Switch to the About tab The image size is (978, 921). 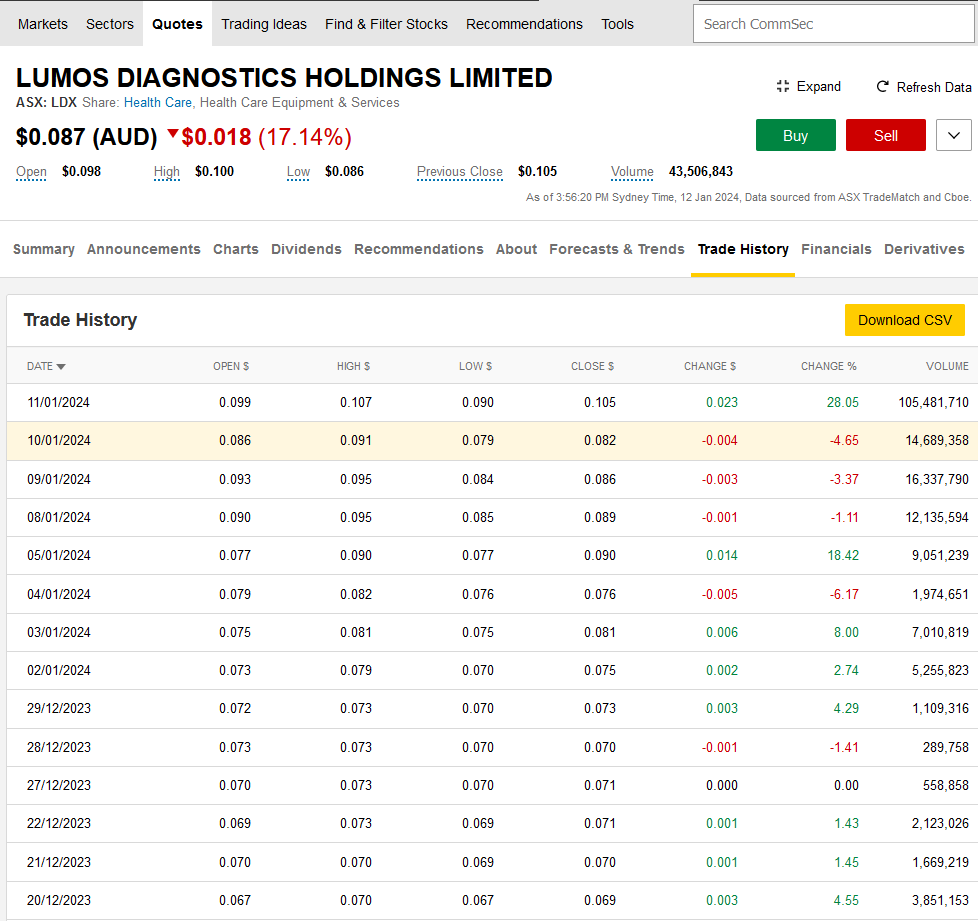tap(516, 249)
